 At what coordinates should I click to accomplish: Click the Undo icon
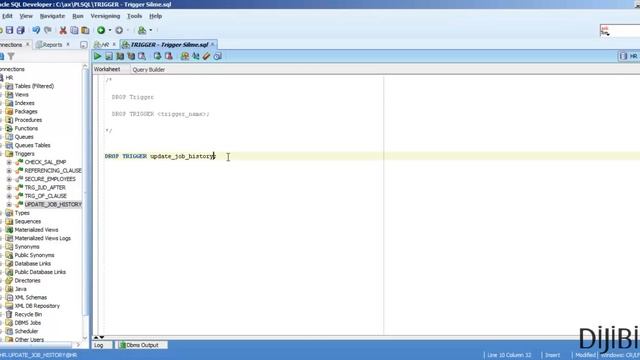coord(36,30)
